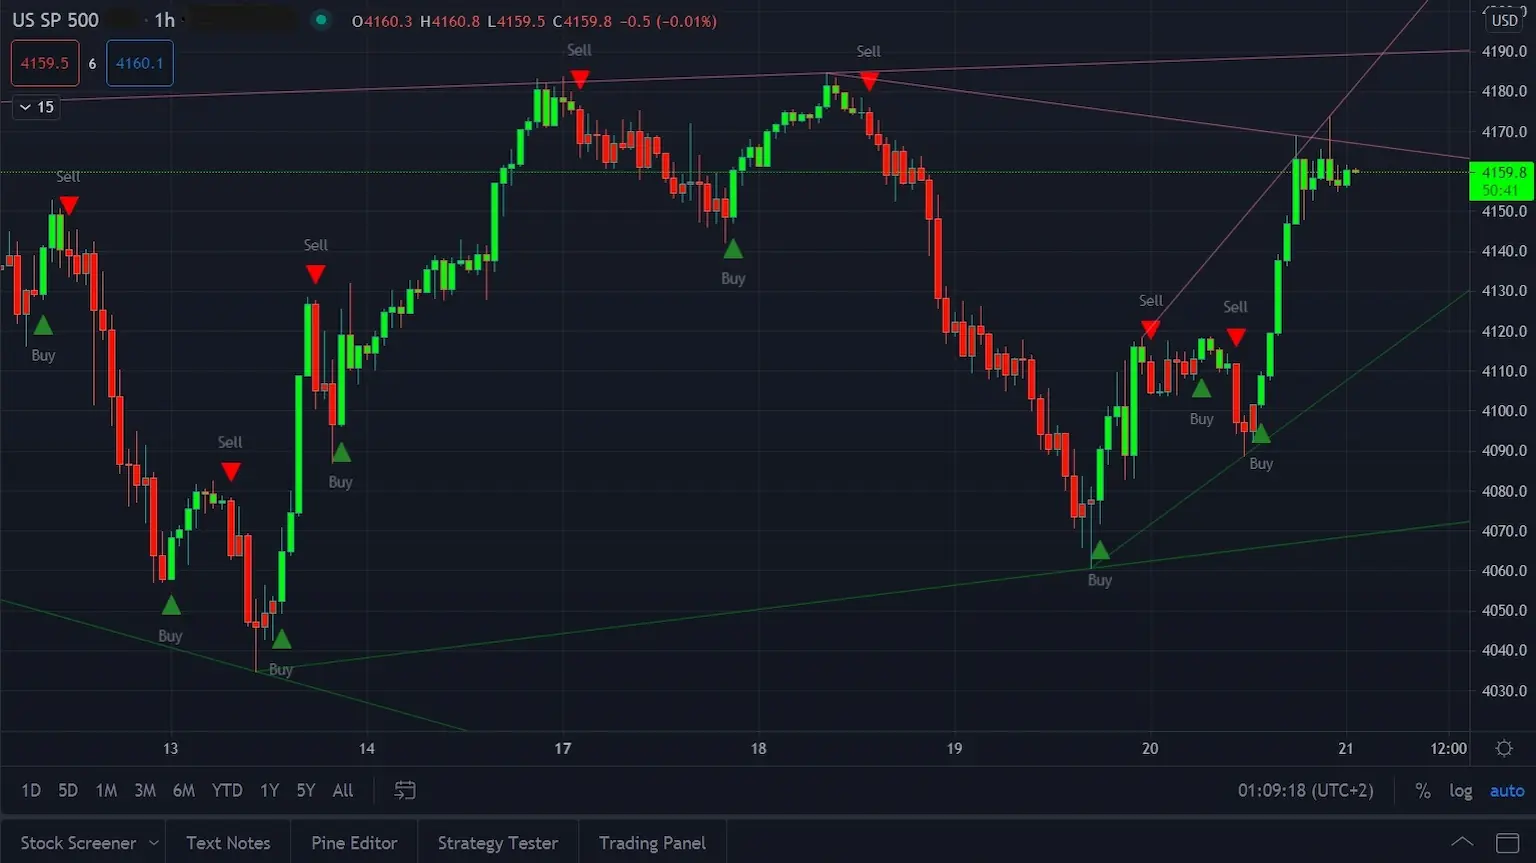Toggle auto scale setting
The width and height of the screenshot is (1536, 863).
[1506, 791]
